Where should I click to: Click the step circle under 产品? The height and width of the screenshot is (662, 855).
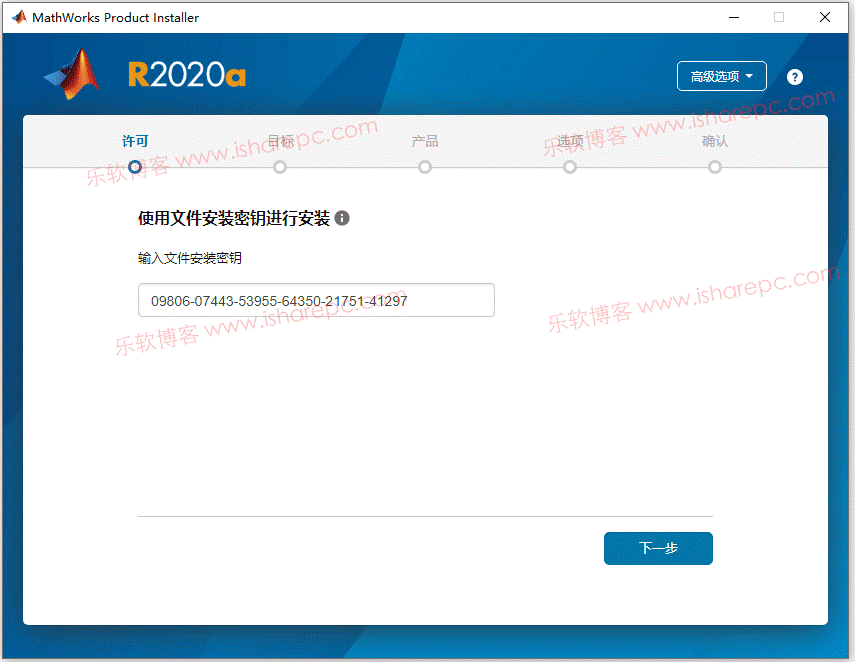click(x=425, y=167)
